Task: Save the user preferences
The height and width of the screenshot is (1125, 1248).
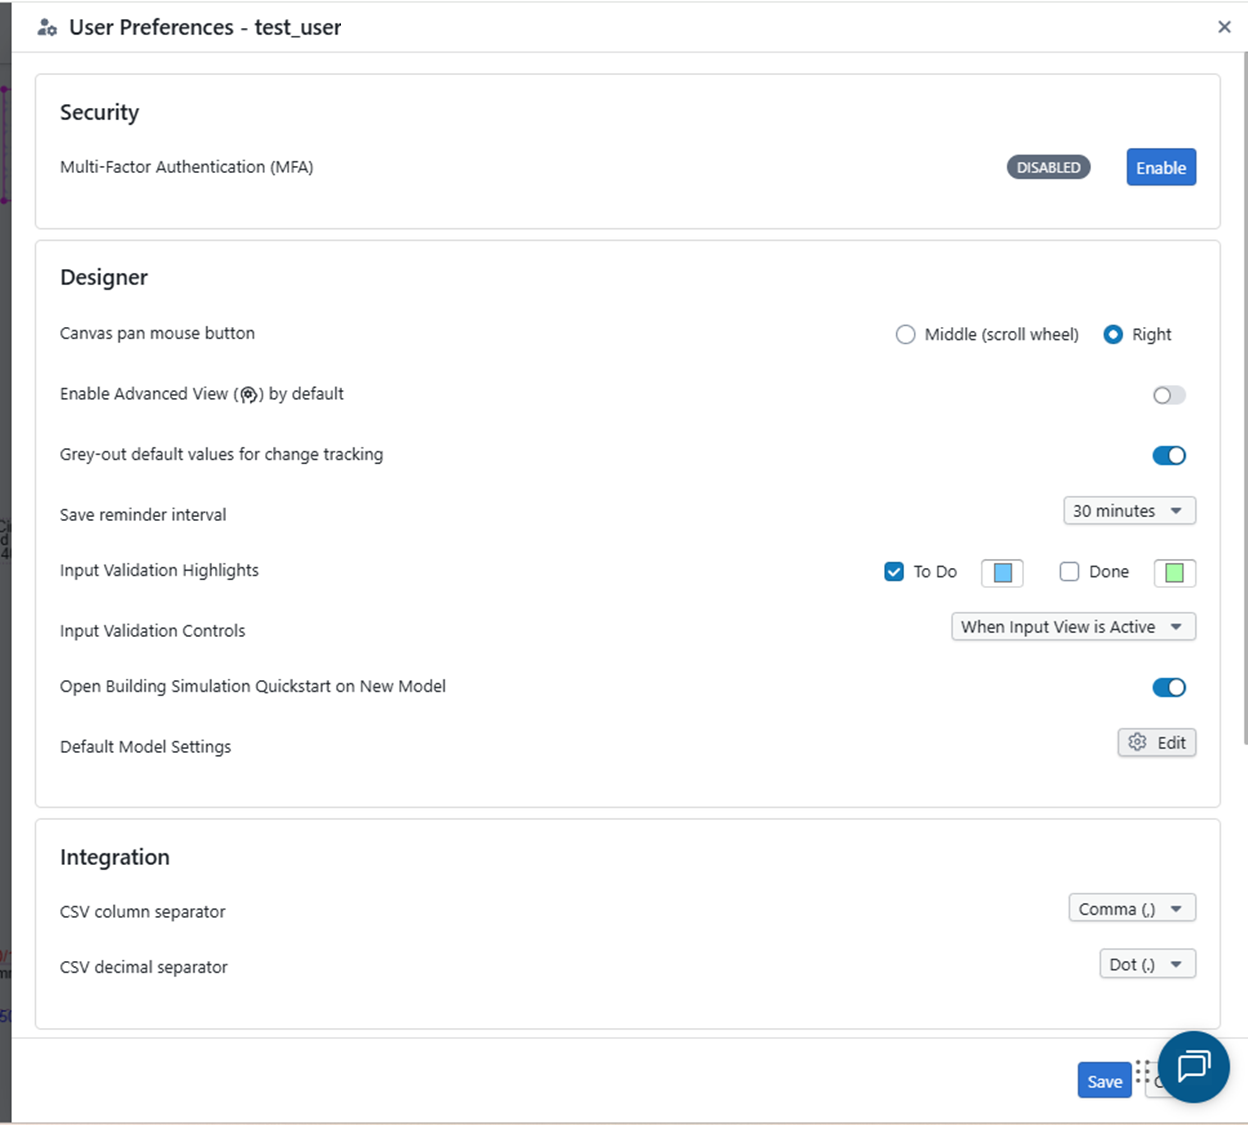Action: point(1104,1081)
